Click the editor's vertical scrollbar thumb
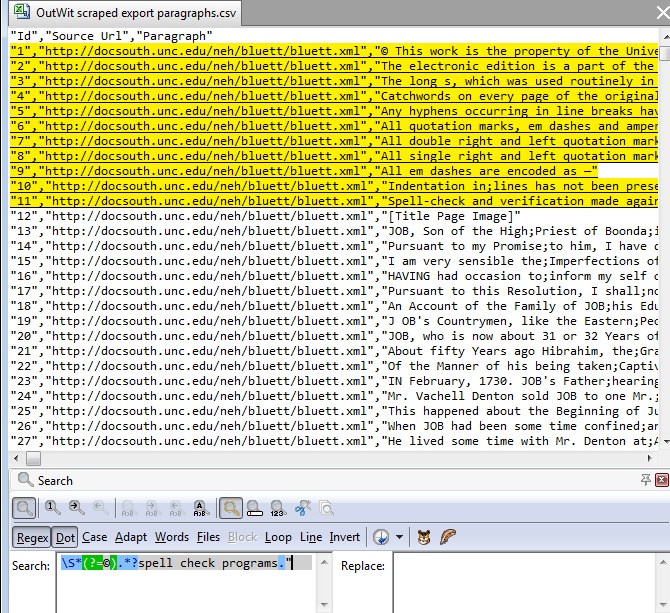The image size is (670, 613). 665,53
